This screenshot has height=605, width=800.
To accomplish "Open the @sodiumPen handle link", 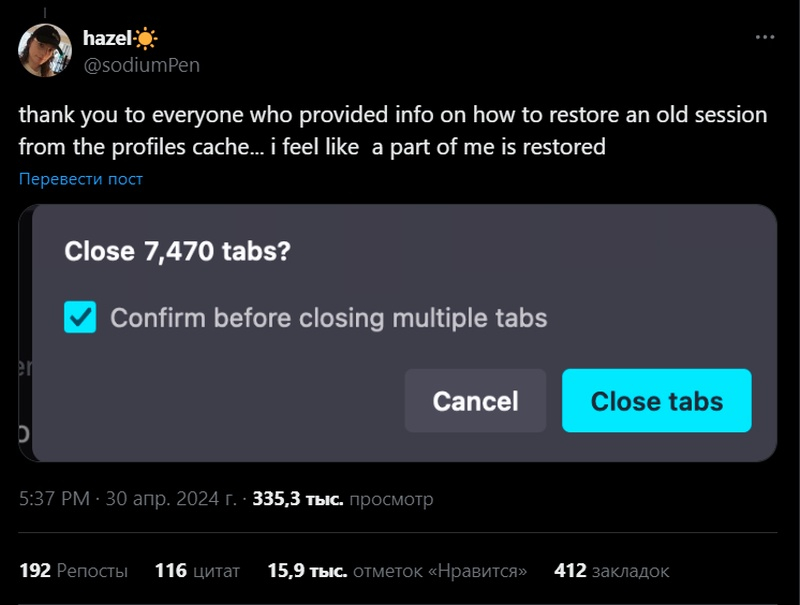I will click(141, 65).
